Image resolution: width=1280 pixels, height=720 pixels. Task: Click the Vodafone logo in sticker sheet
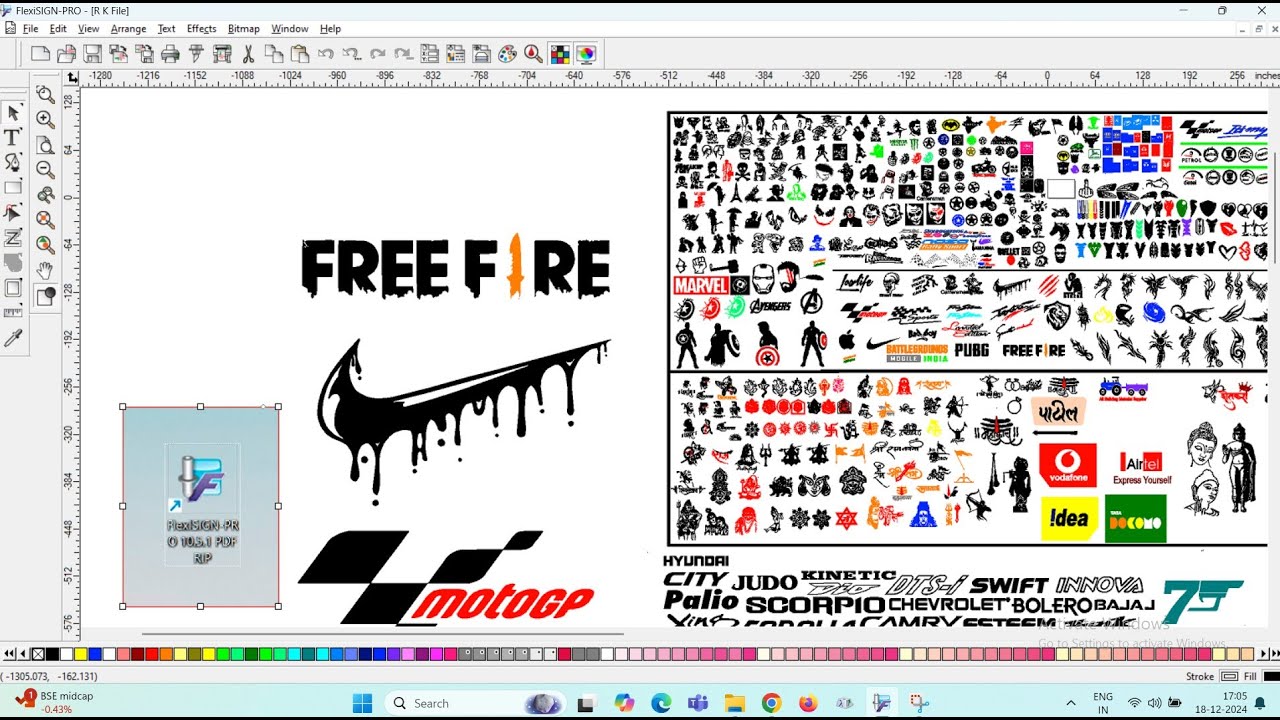tap(1067, 466)
